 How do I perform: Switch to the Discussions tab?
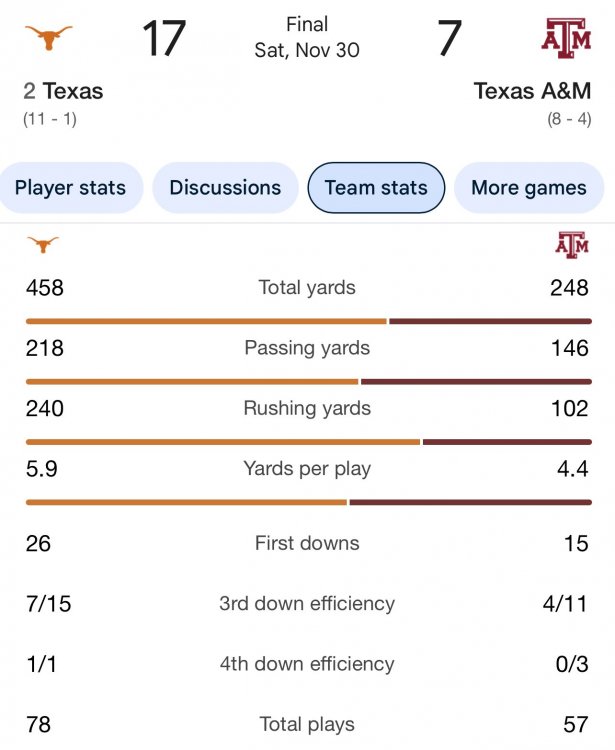pyautogui.click(x=225, y=188)
